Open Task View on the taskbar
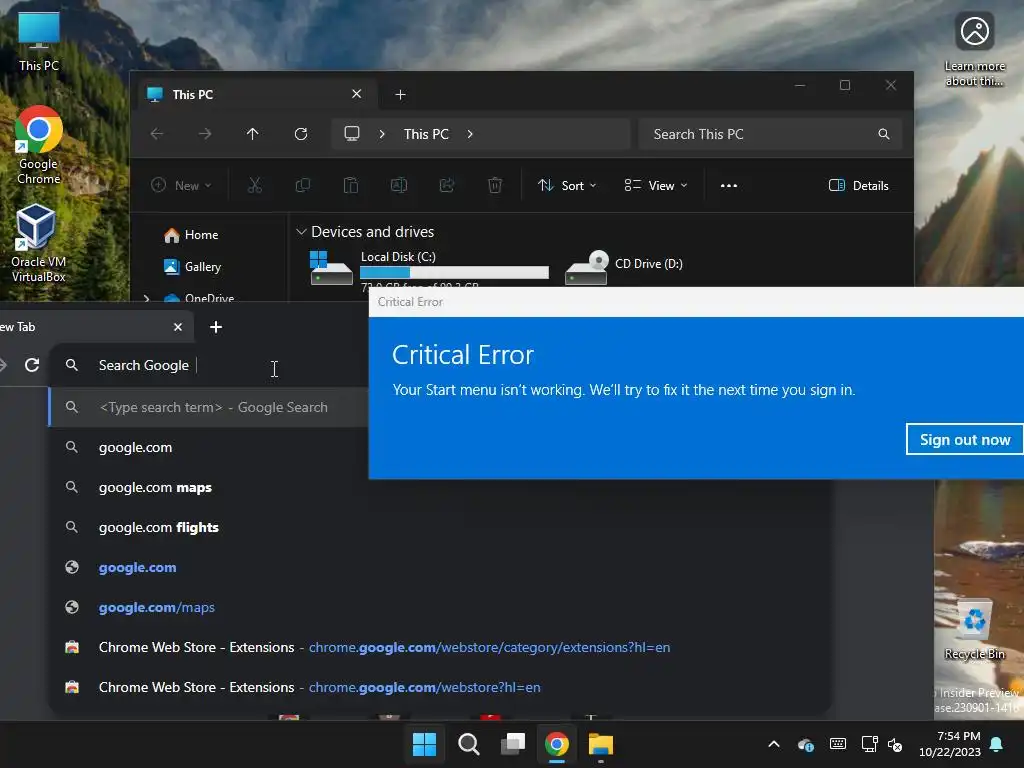This screenshot has height=768, width=1024. (513, 744)
